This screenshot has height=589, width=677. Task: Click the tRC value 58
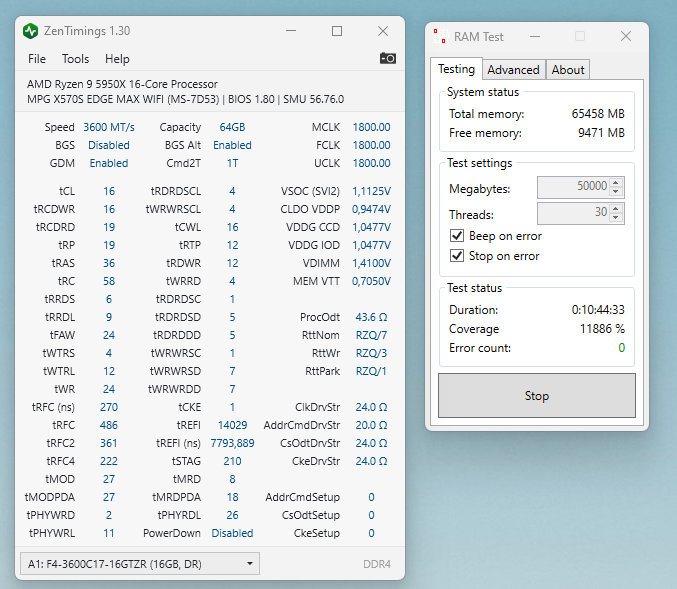pyautogui.click(x=109, y=282)
